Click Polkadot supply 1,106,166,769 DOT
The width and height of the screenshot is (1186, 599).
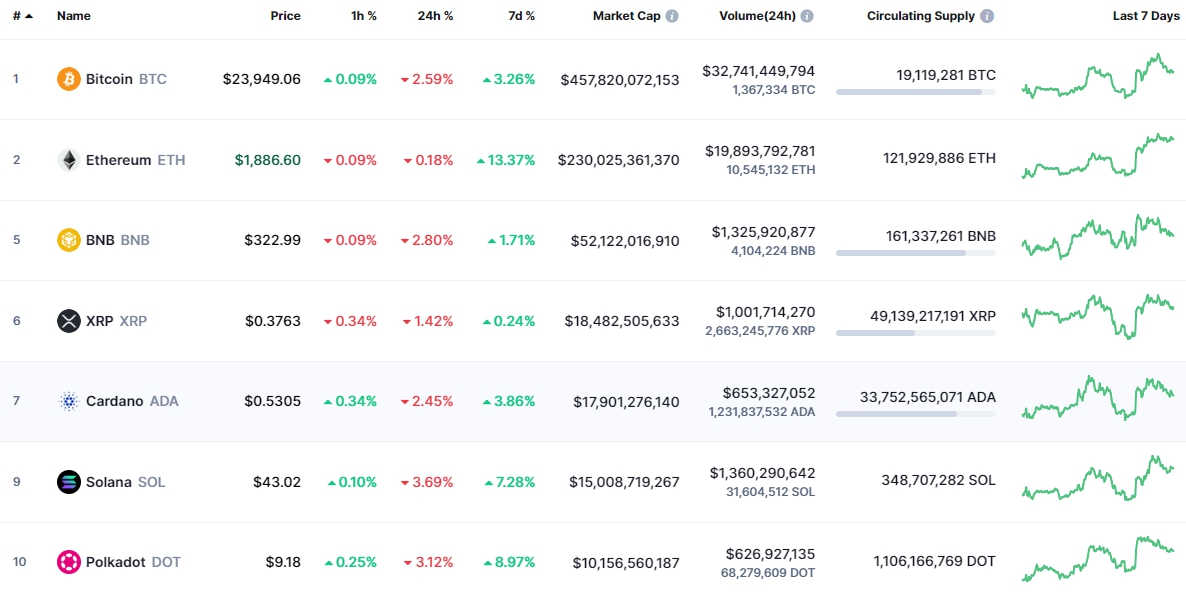click(935, 561)
